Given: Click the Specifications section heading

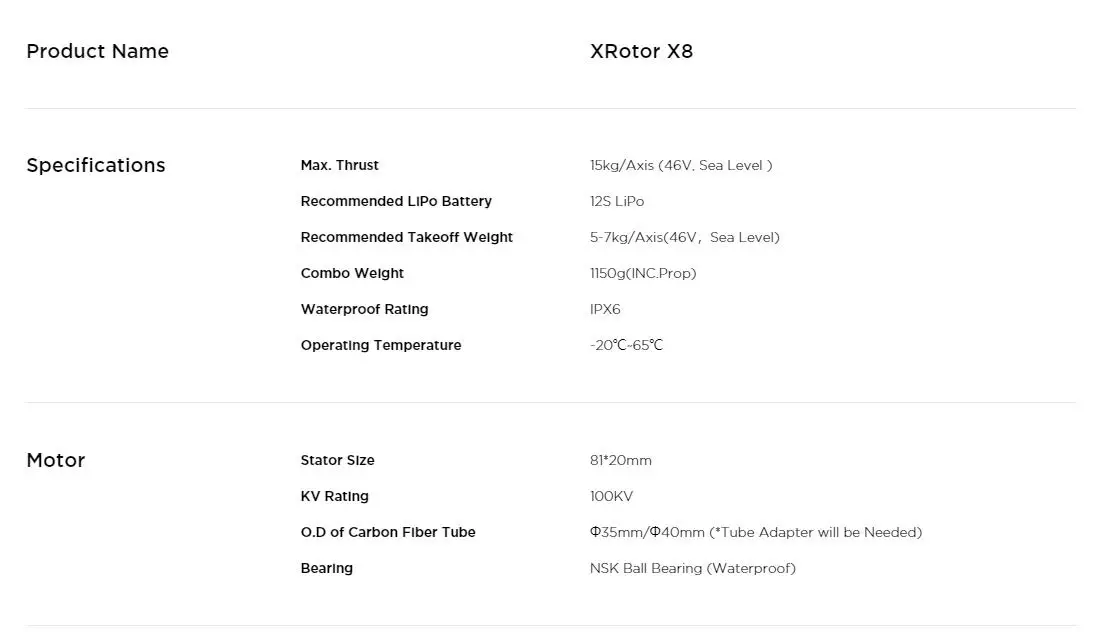Looking at the screenshot, I should pyautogui.click(x=96, y=165).
